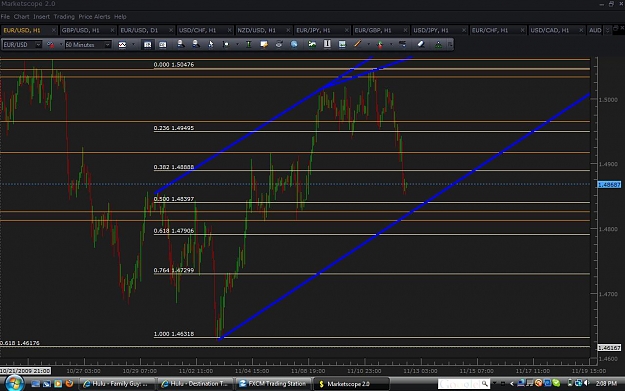Click the '1.000 1.46318' Fibonacci label
This screenshot has height=391, width=625.
(174, 334)
